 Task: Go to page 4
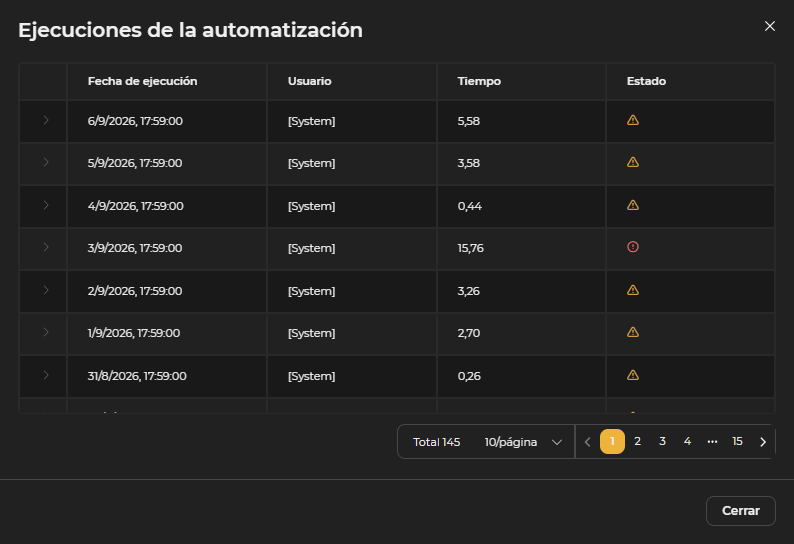(x=687, y=442)
